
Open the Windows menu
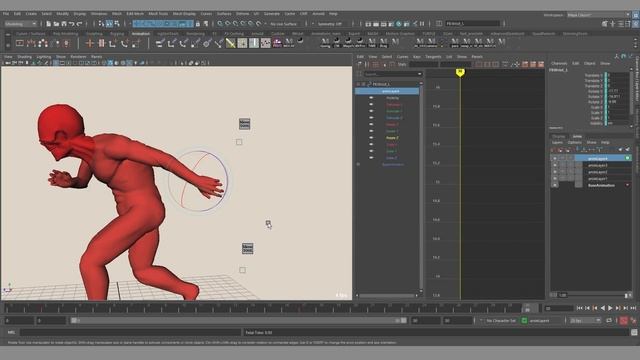[x=99, y=14]
